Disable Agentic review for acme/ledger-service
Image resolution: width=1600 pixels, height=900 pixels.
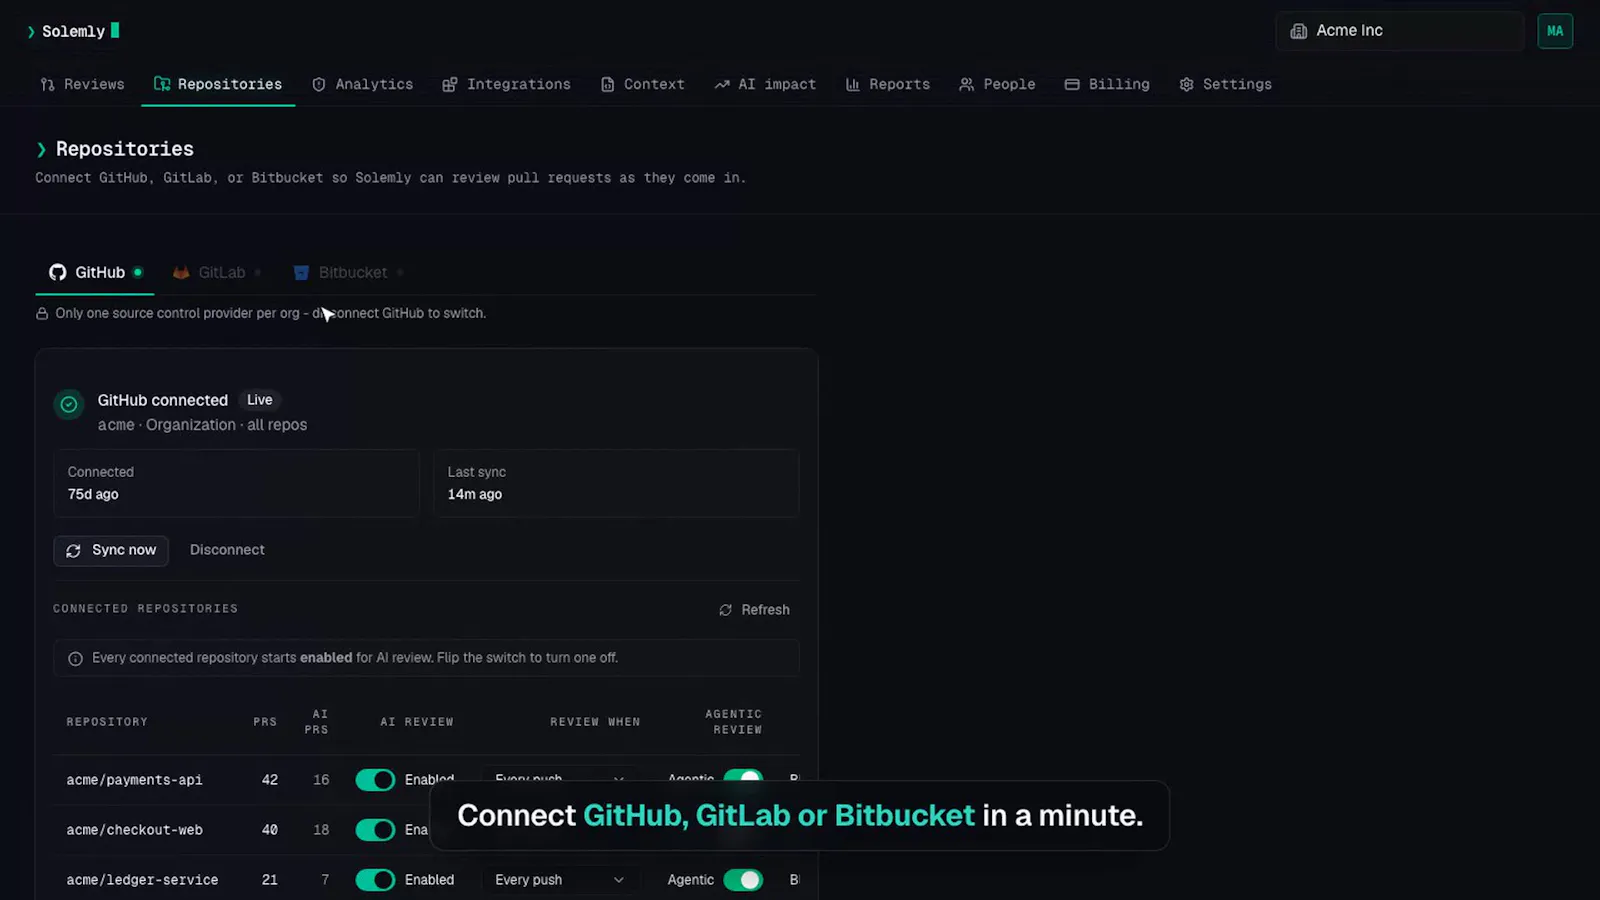click(743, 880)
